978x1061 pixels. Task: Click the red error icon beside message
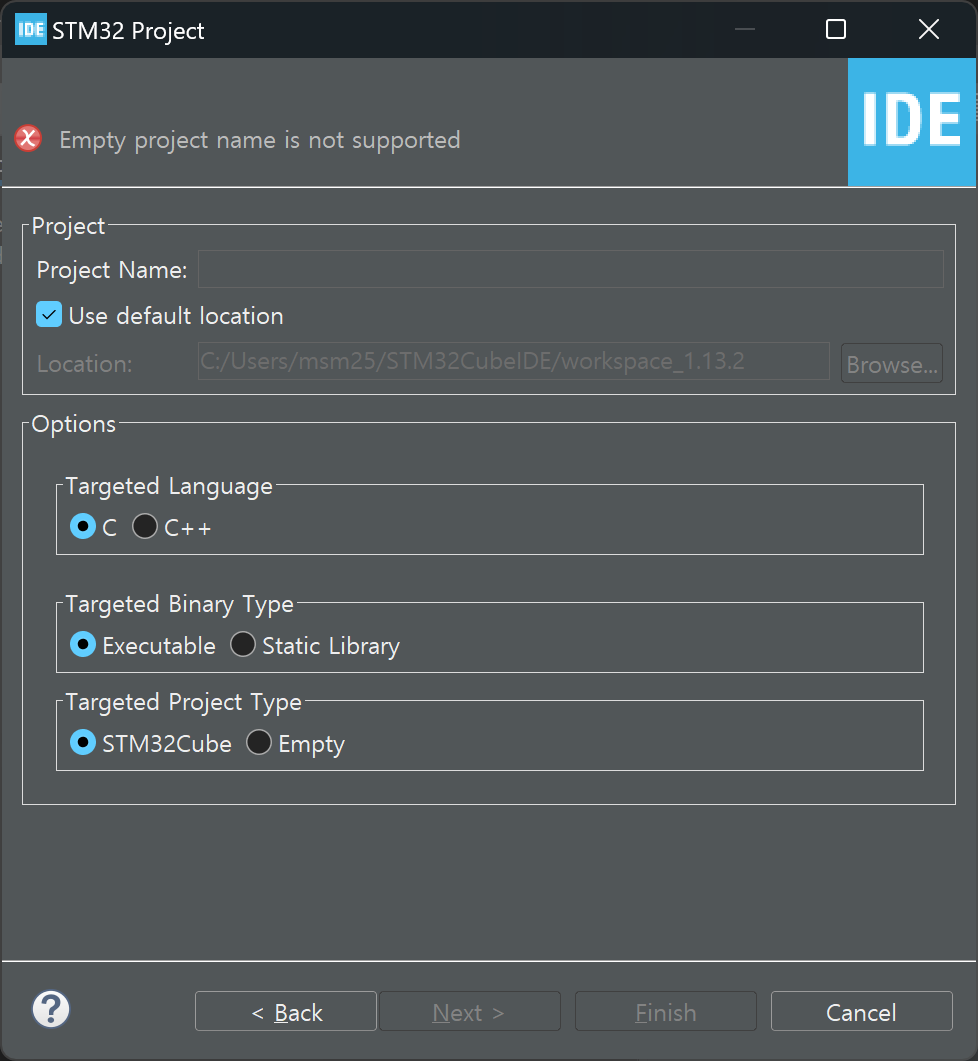28,139
